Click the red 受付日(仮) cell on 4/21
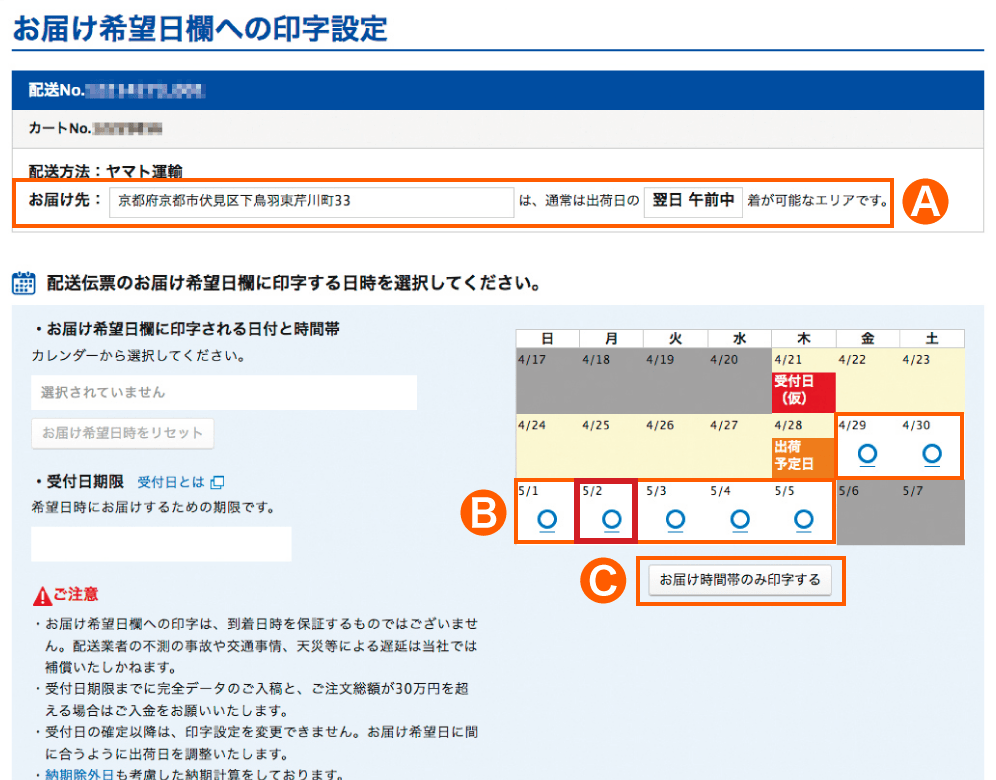The width and height of the screenshot is (996, 780). (803, 391)
